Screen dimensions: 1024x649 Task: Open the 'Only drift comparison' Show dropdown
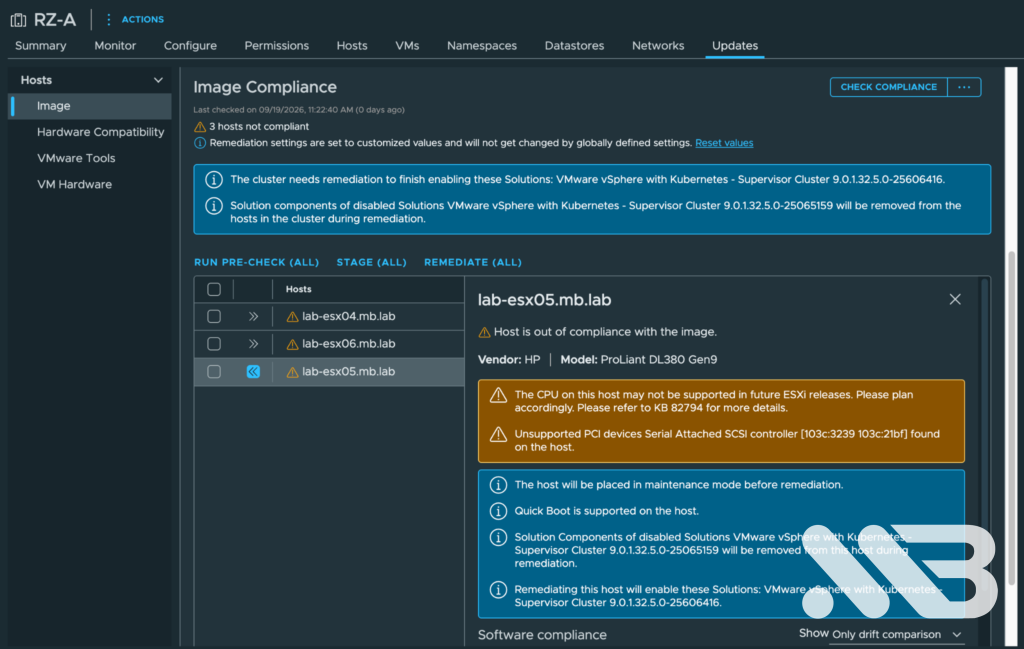tap(897, 635)
